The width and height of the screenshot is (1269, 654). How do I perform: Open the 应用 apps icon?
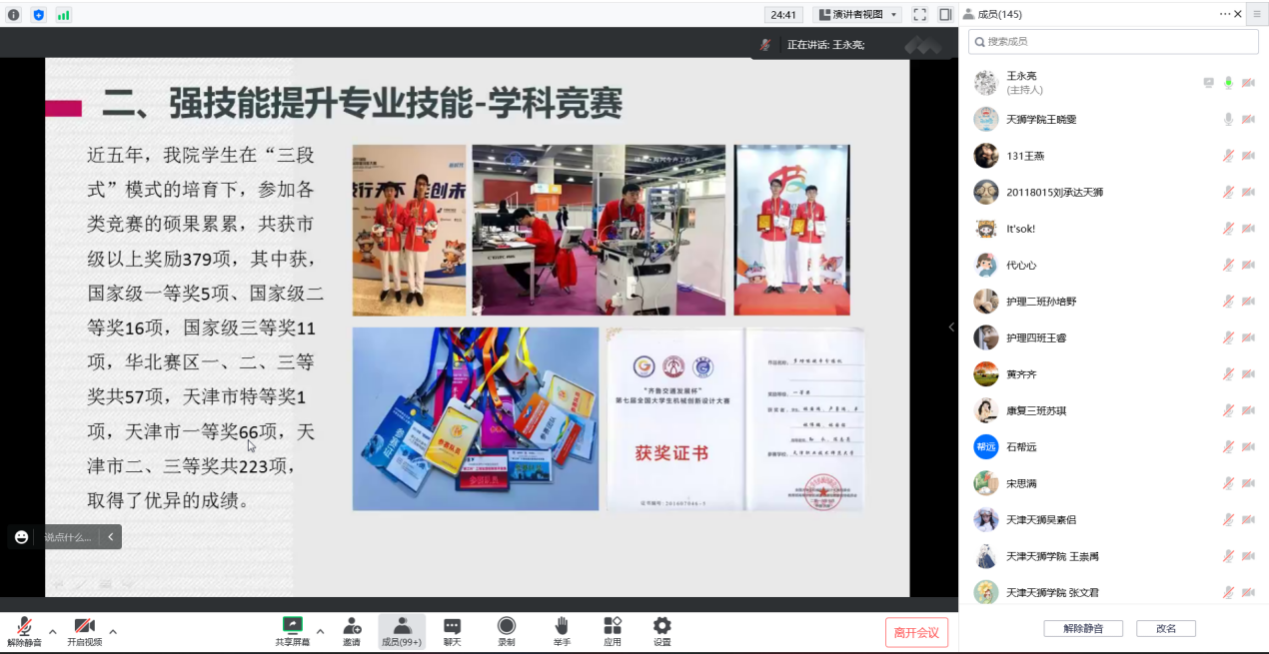[x=612, y=631]
